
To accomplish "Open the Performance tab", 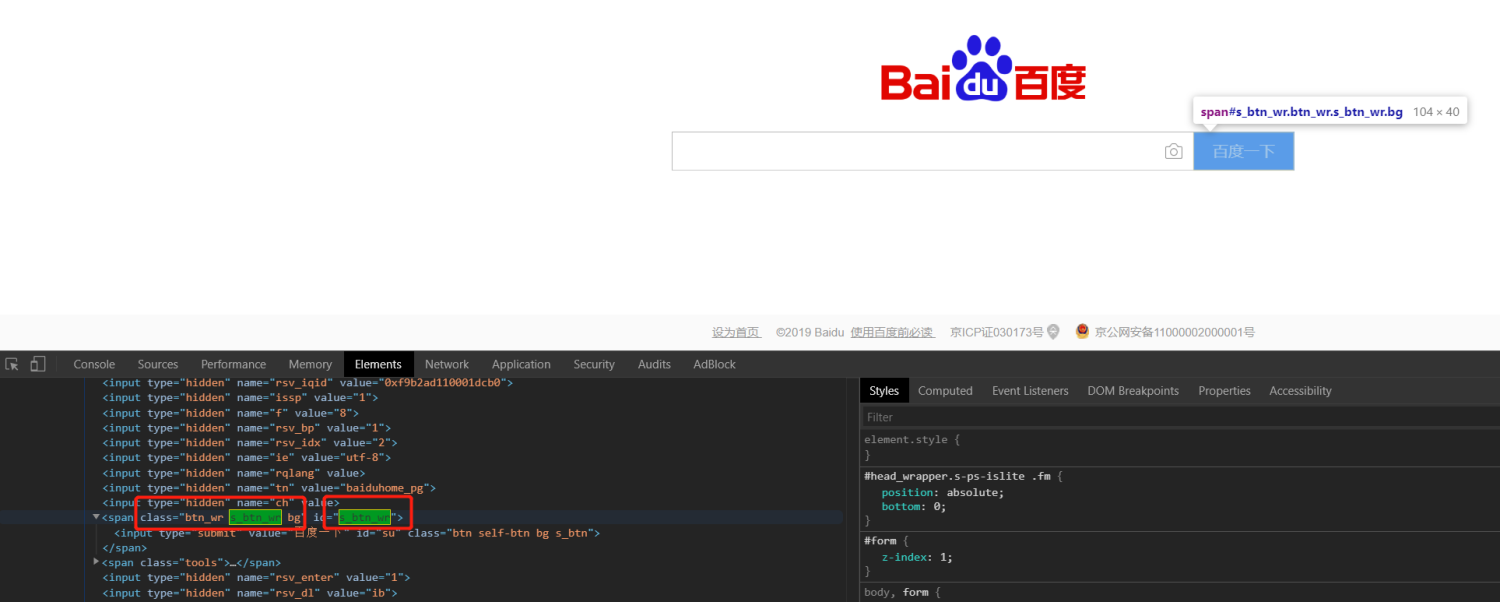I will pos(233,364).
